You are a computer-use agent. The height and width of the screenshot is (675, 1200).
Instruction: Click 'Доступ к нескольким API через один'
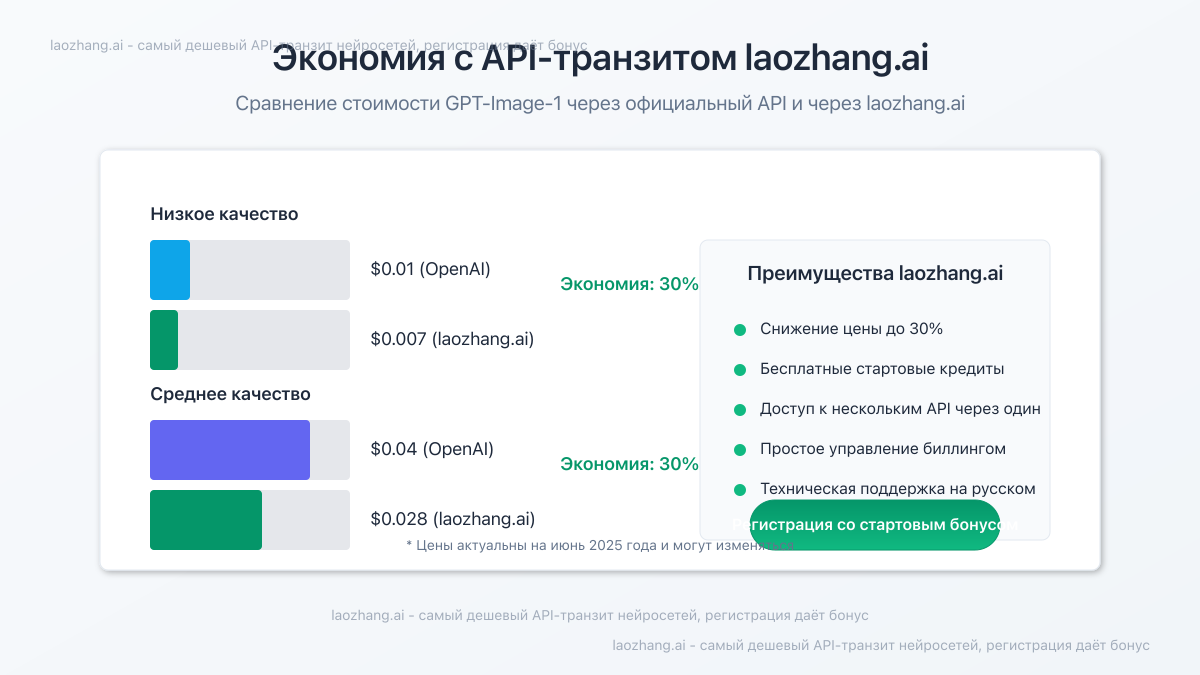pos(900,409)
